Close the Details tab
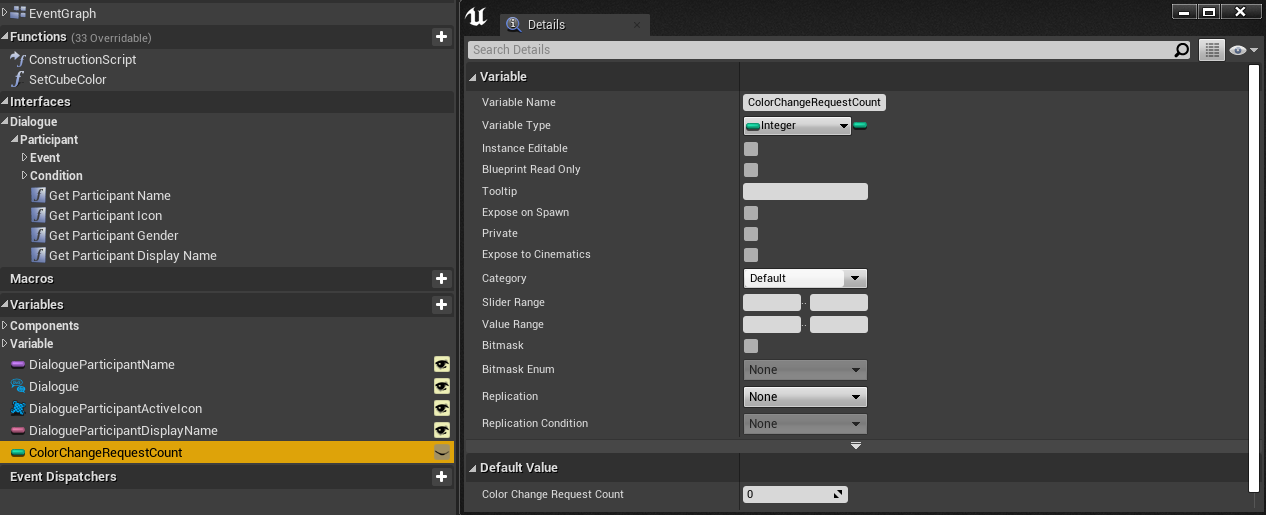Image resolution: width=1266 pixels, height=515 pixels. 636,25
